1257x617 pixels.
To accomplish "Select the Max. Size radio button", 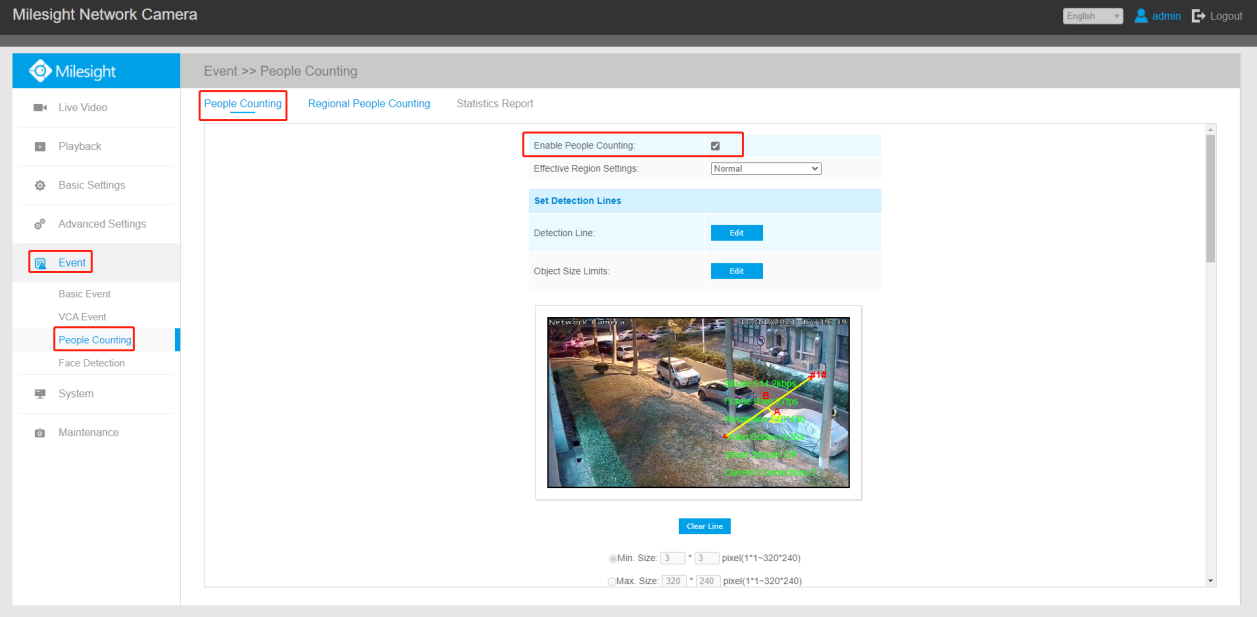I will 613,581.
